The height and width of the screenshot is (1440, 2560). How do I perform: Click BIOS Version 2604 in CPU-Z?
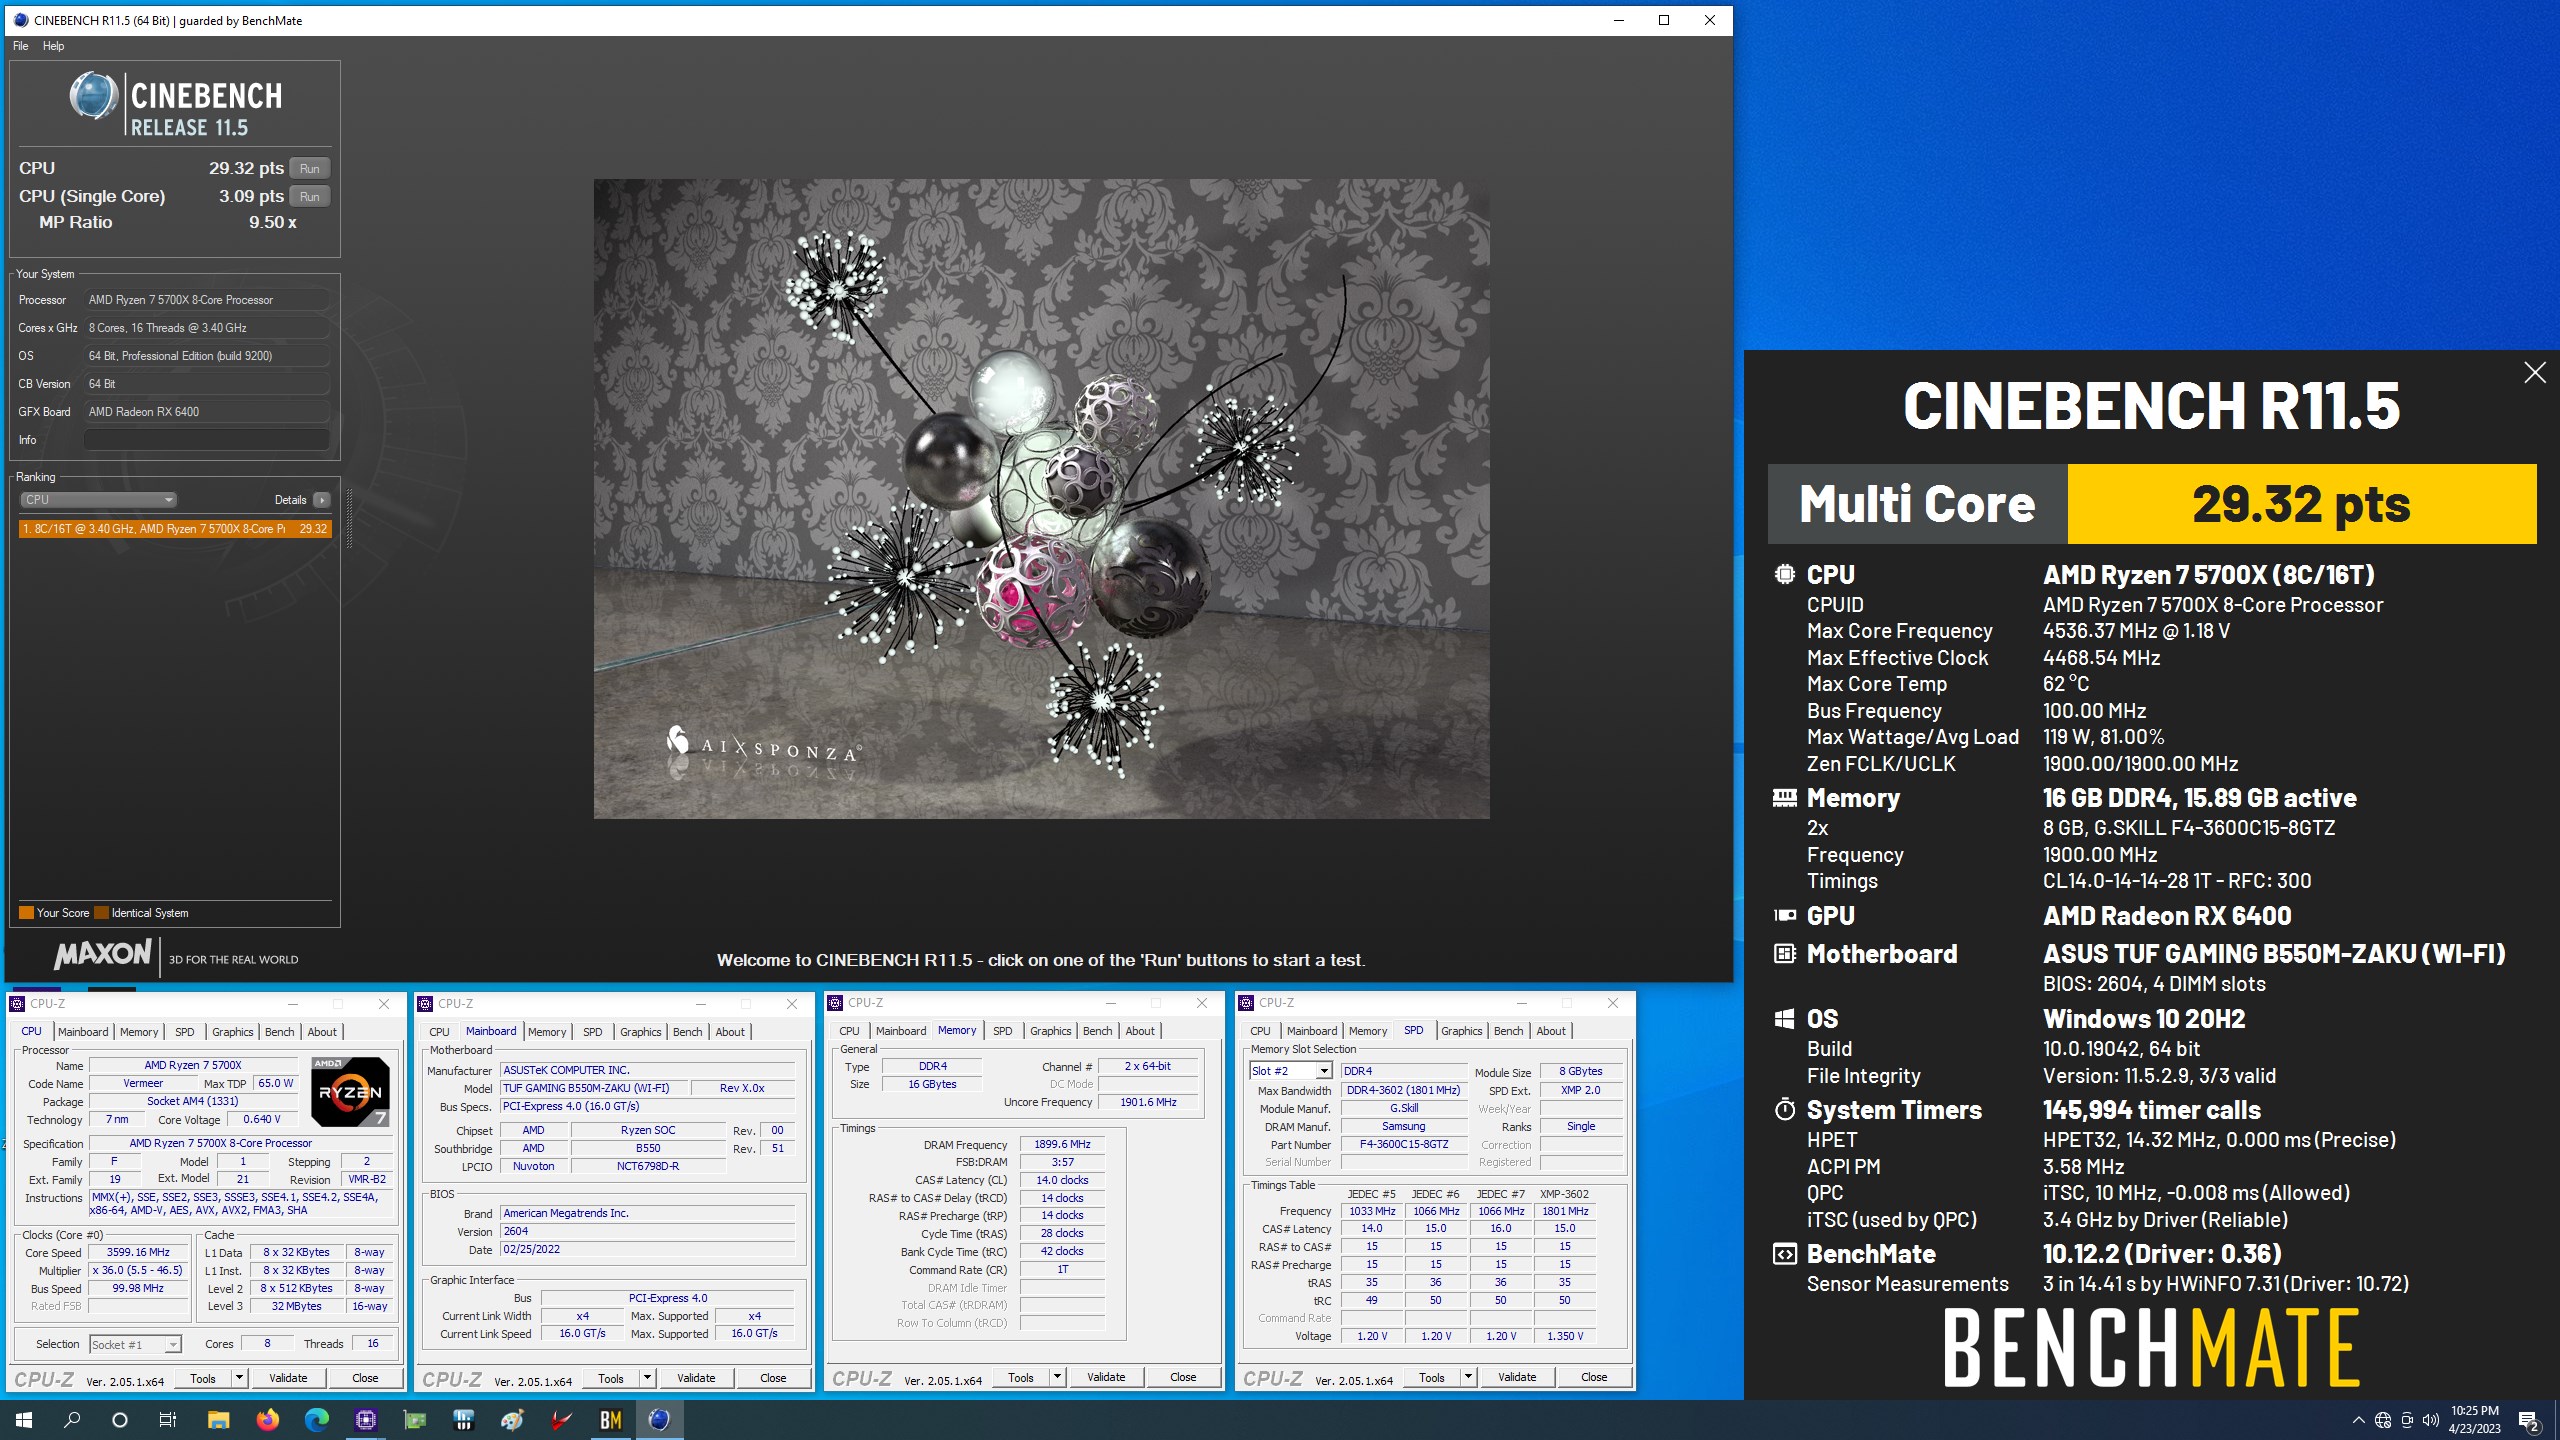(648, 1232)
